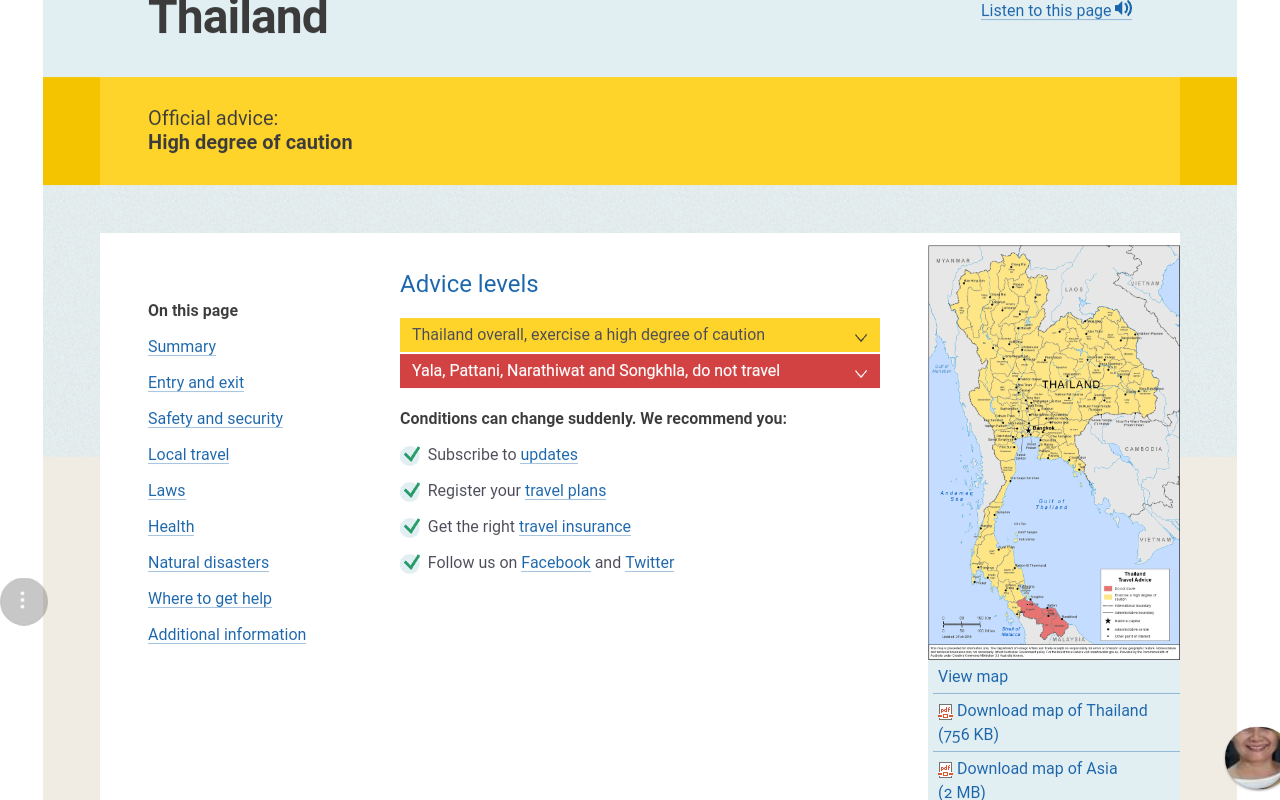Click the chevron on the red do not travel bar
This screenshot has height=800, width=1280.
point(860,373)
